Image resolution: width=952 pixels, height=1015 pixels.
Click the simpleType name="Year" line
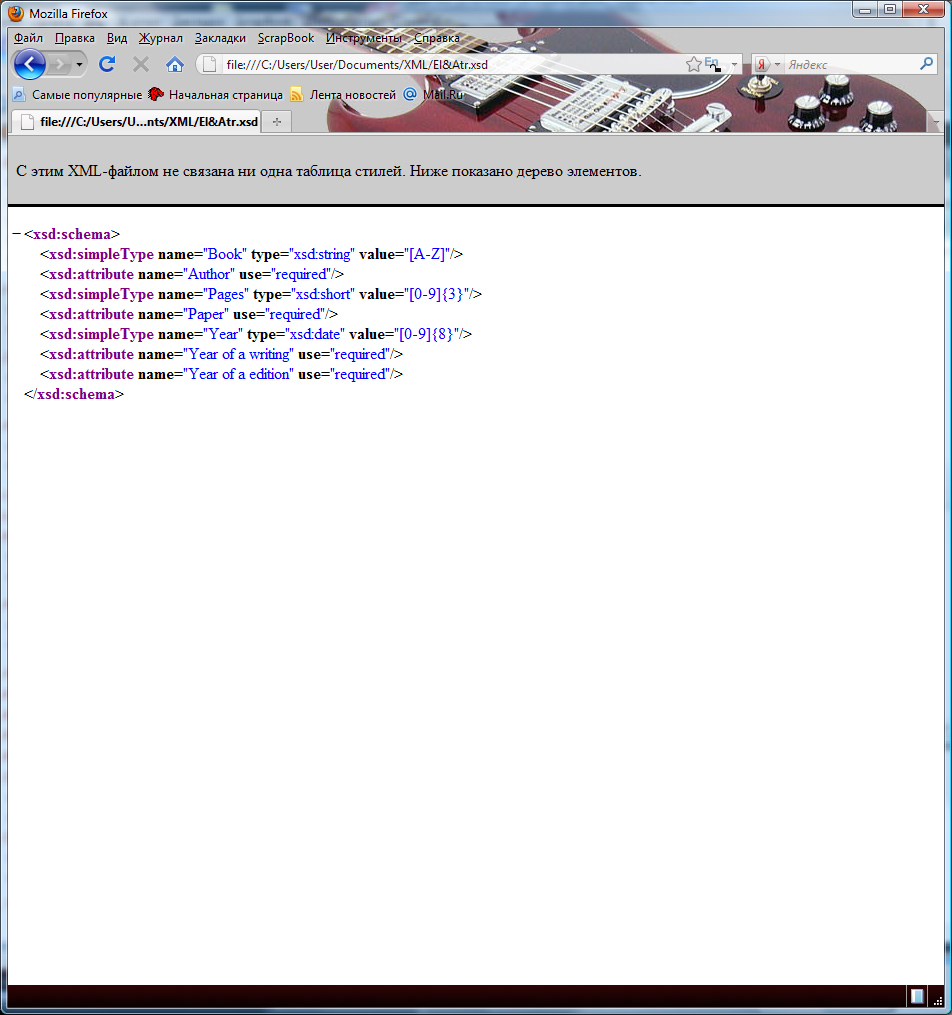256,334
